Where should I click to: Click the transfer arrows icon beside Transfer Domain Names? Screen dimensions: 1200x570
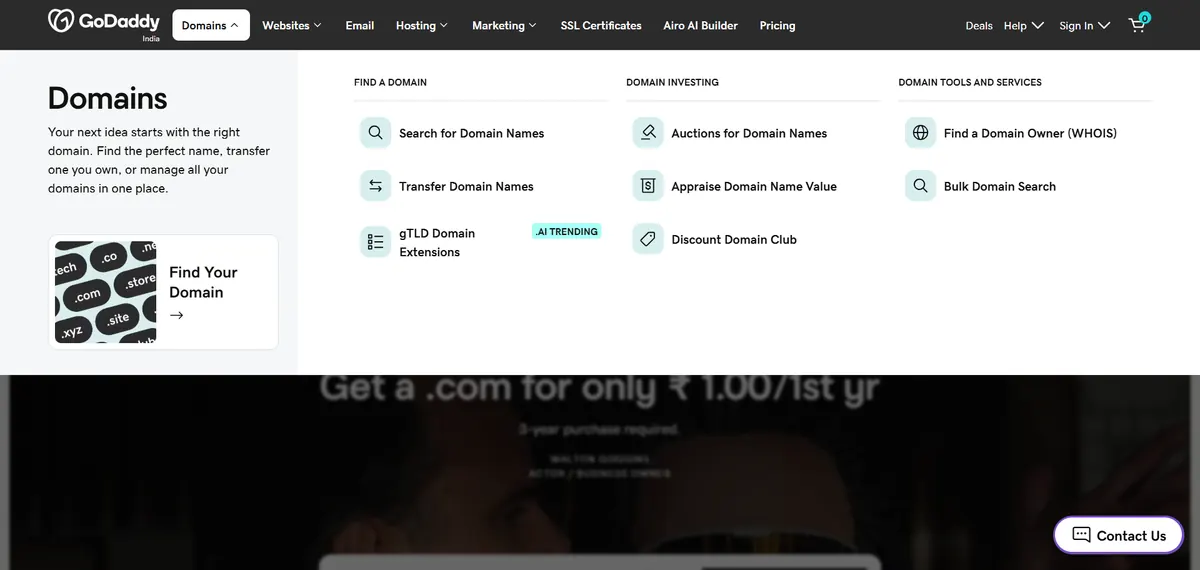click(x=375, y=186)
